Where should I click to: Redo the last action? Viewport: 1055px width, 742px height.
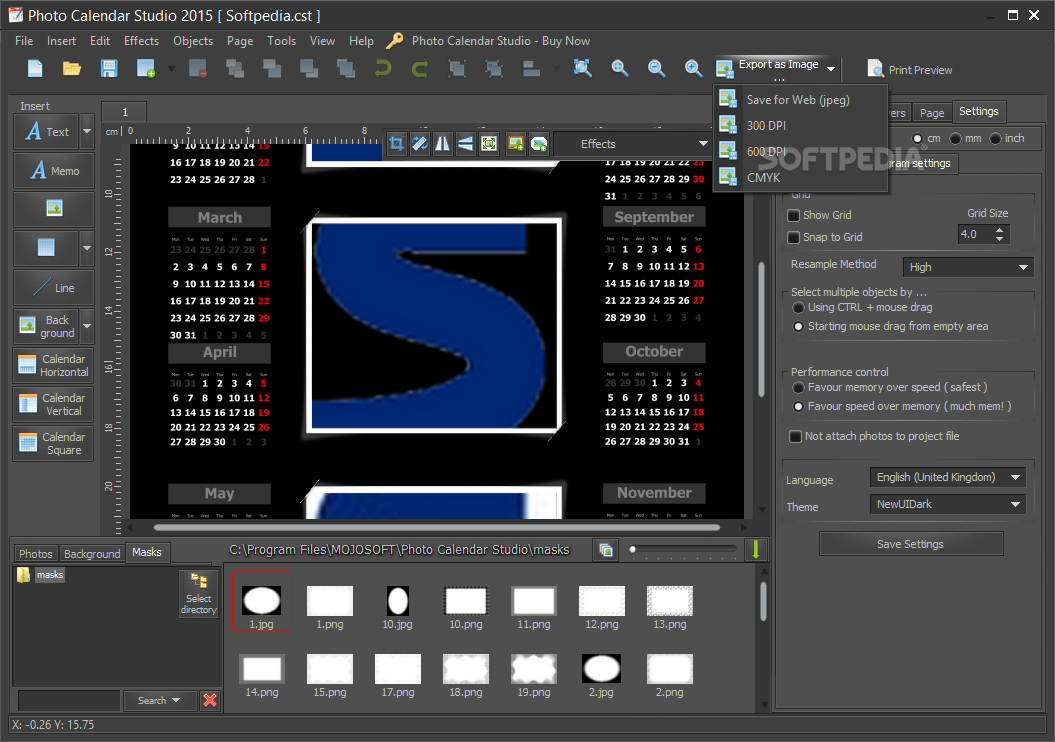point(420,69)
